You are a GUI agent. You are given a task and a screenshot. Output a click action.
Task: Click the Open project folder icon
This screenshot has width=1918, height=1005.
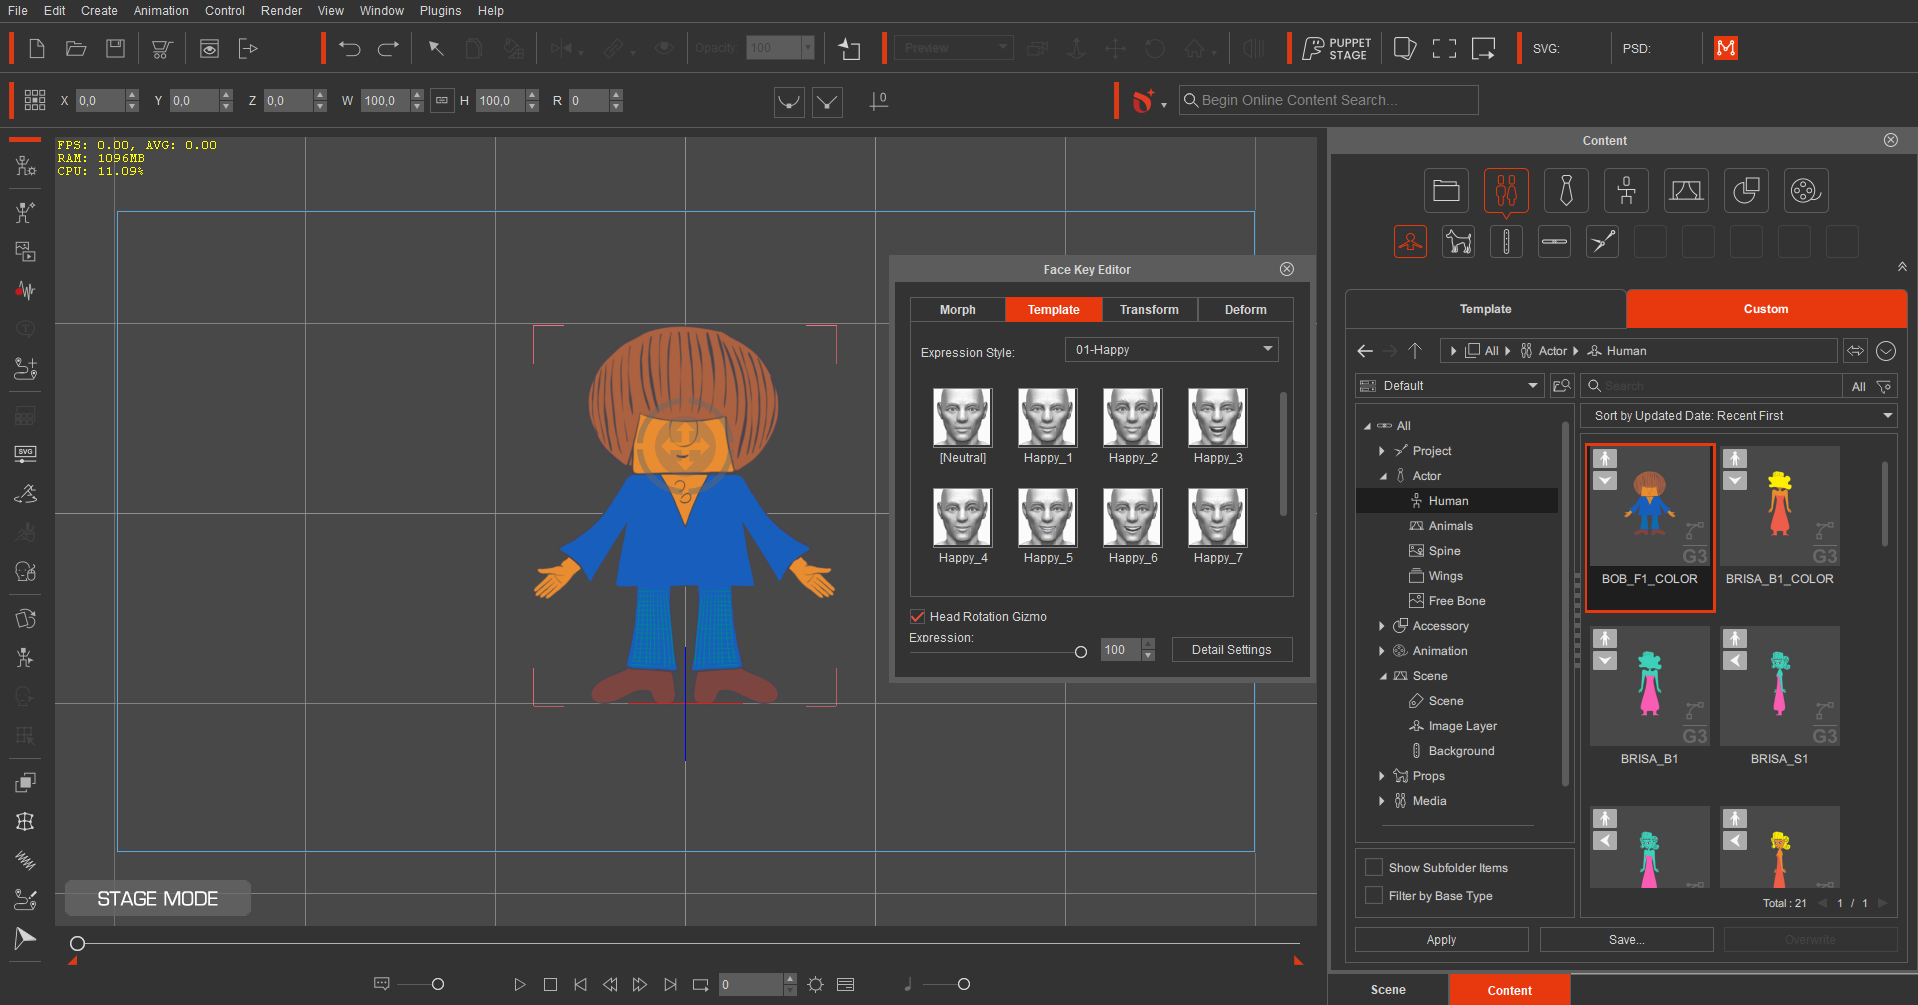point(76,48)
